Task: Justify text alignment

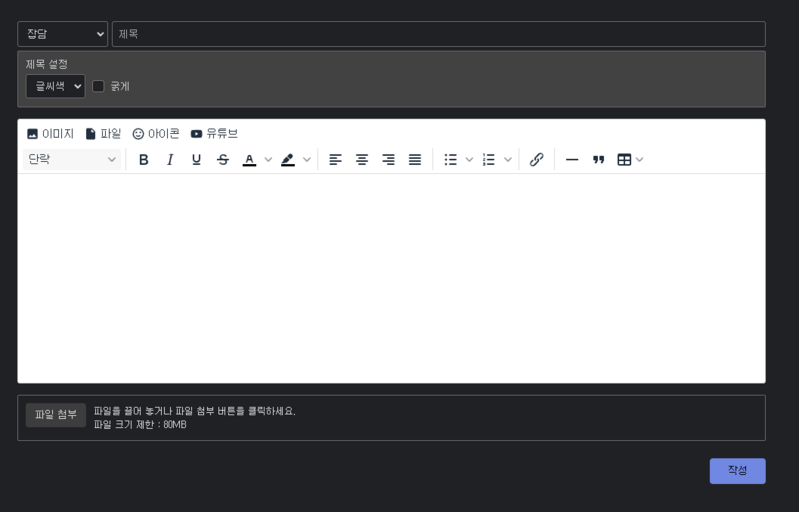Action: tap(415, 160)
